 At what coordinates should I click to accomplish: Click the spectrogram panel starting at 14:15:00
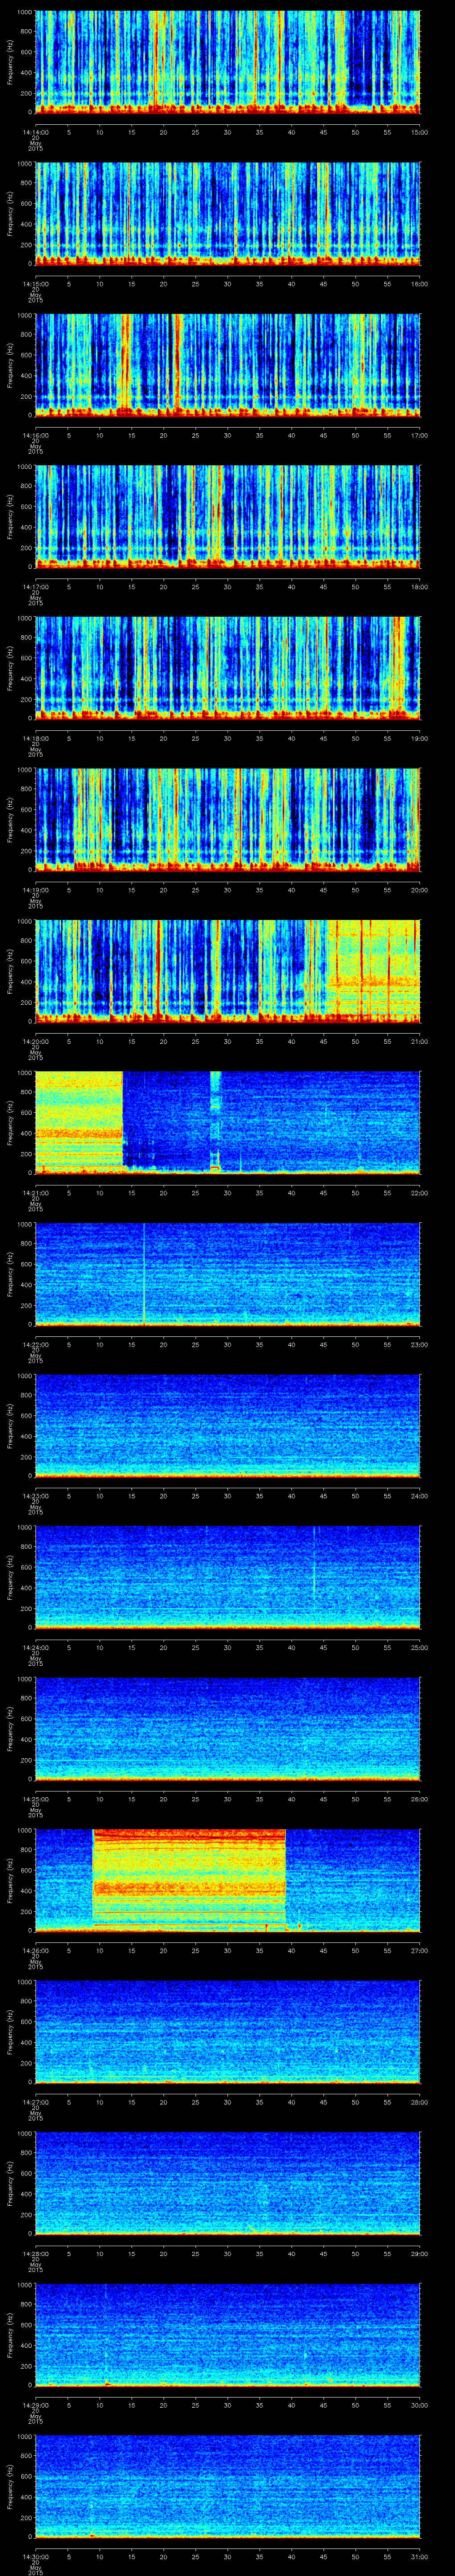[228, 213]
